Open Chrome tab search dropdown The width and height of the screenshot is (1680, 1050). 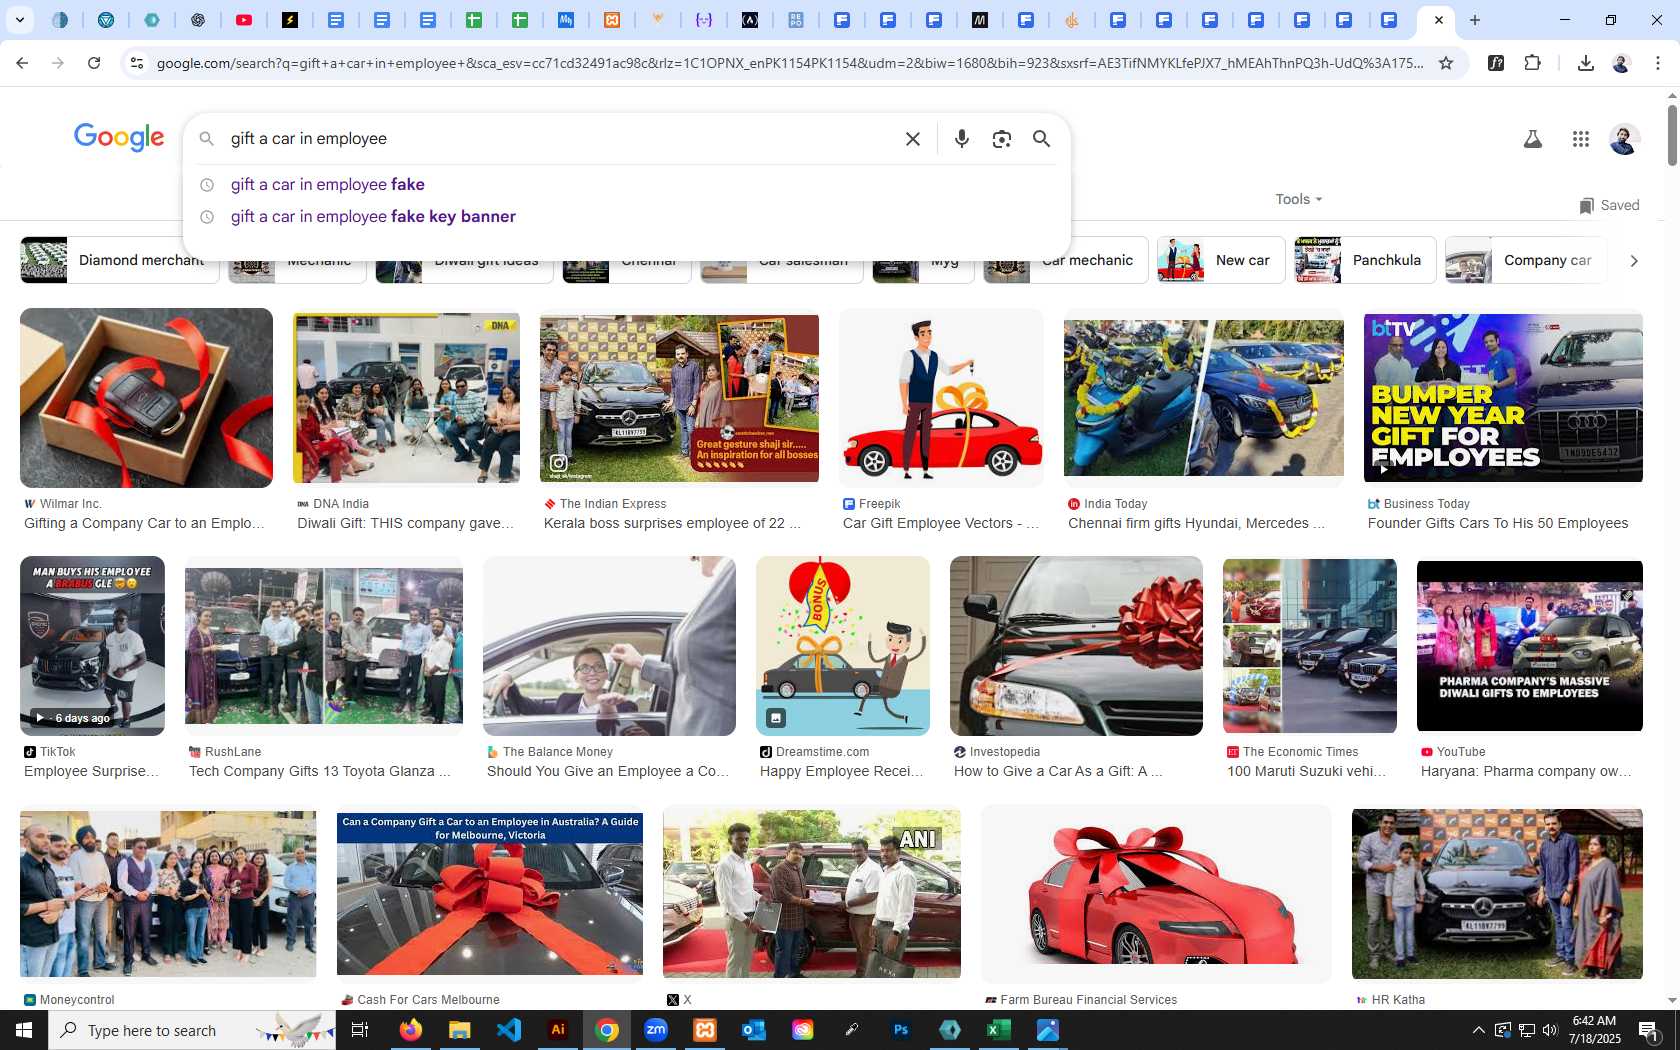pos(19,20)
